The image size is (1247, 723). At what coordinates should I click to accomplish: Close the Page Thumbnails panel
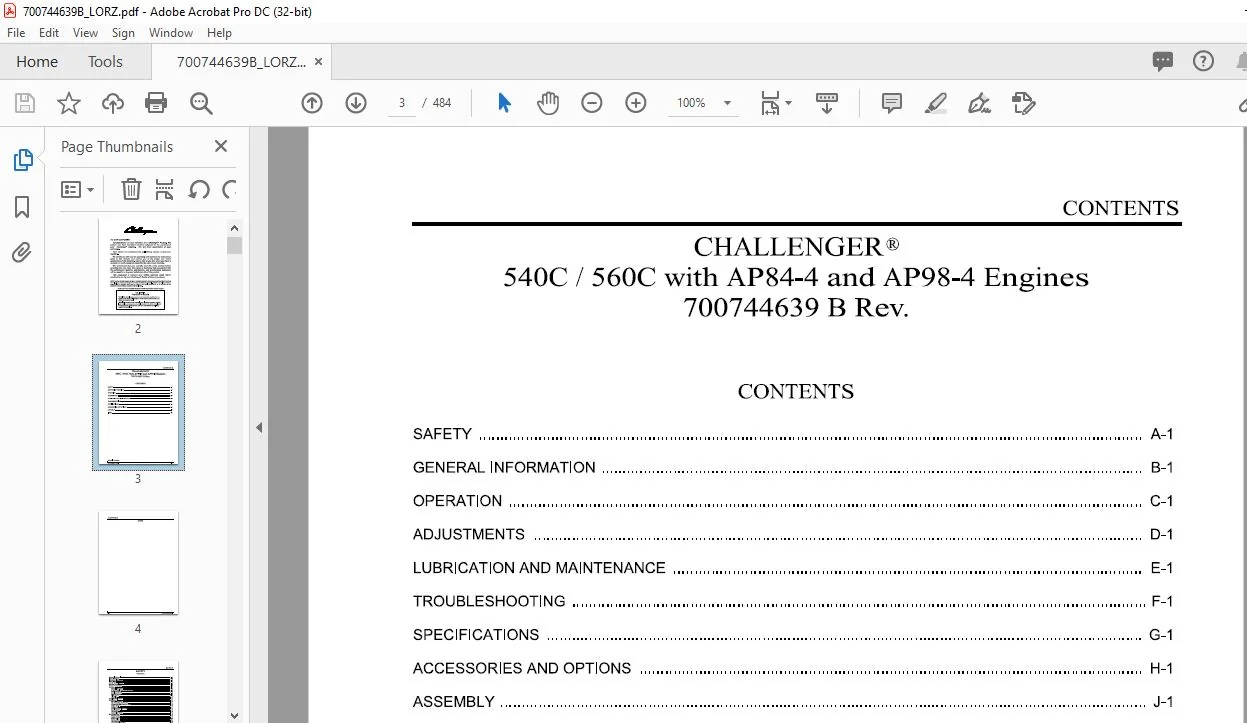click(x=221, y=146)
